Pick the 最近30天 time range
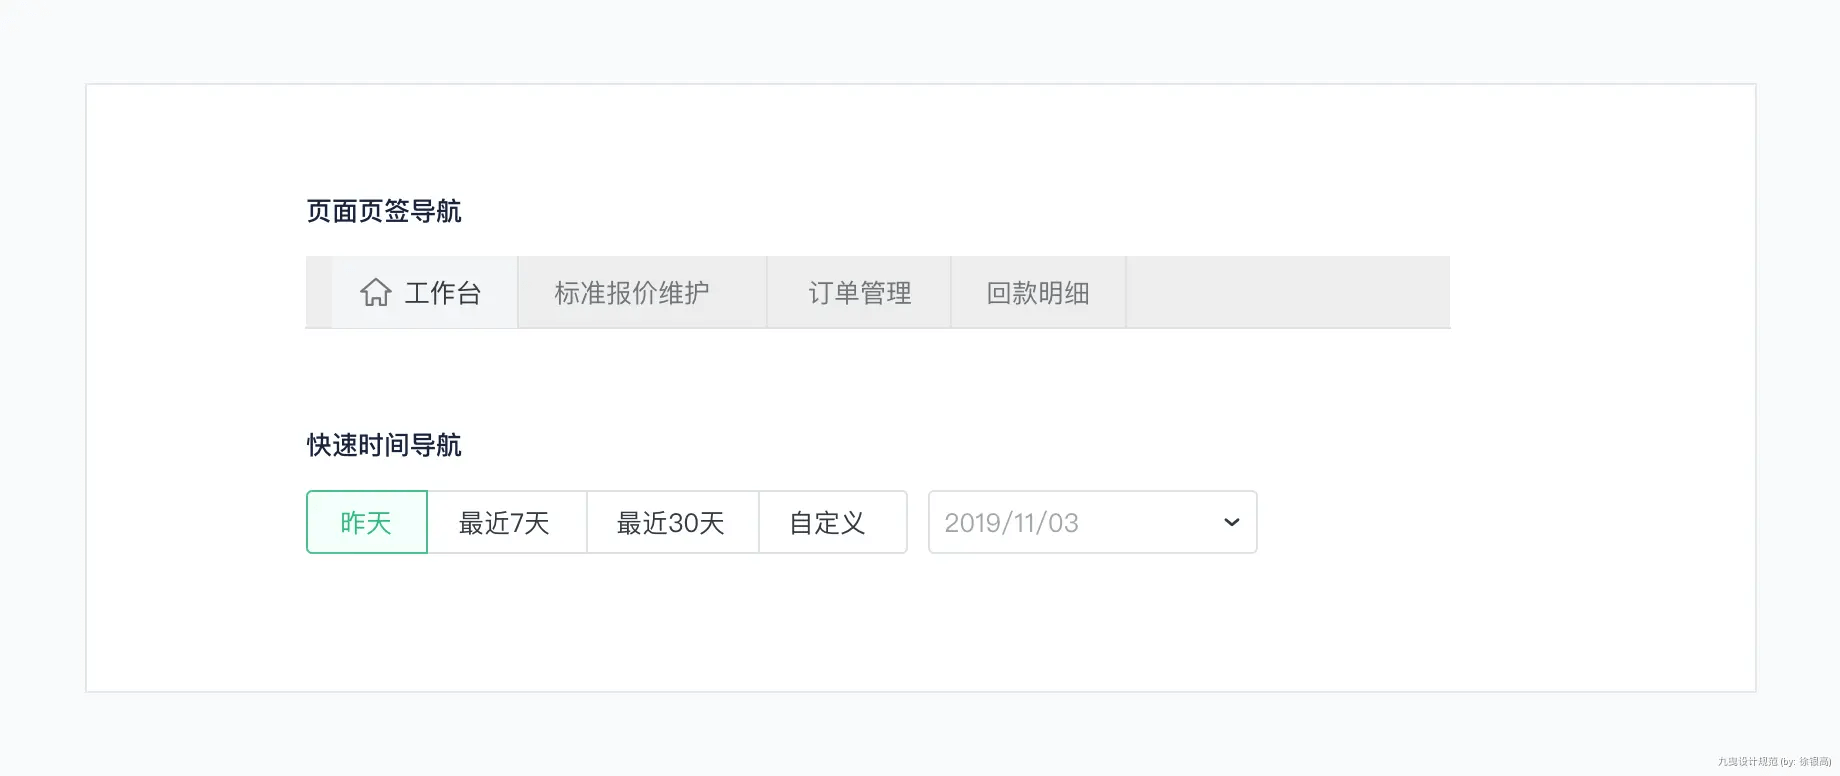 point(673,522)
